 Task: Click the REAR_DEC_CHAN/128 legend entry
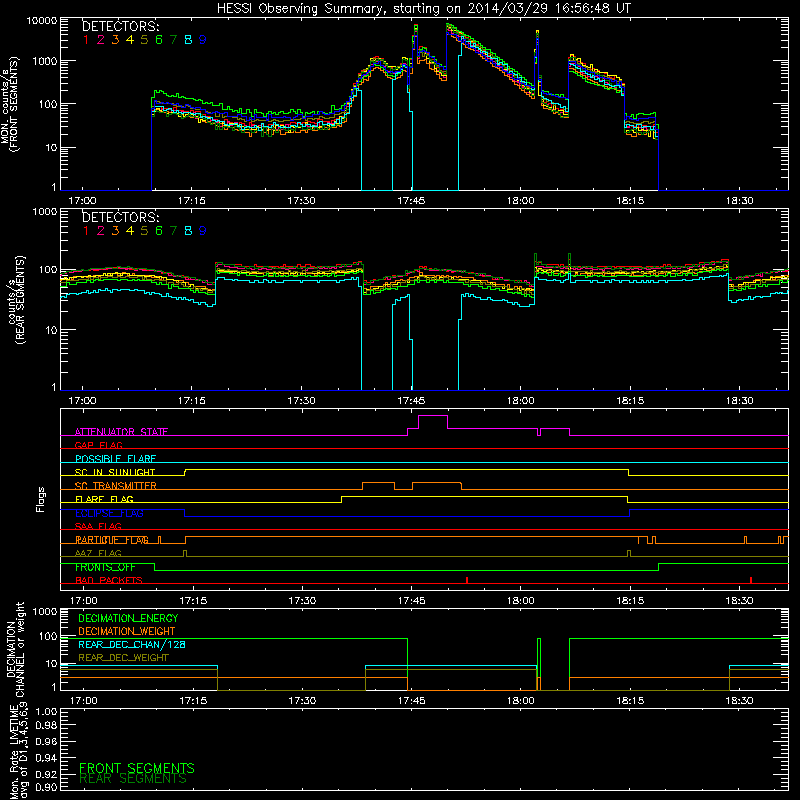coord(132,644)
